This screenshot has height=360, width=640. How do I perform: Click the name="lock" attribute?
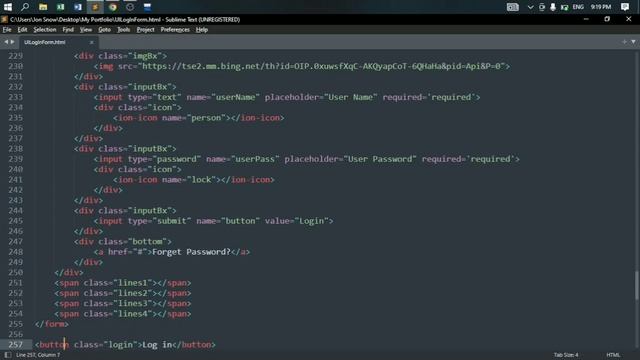(x=189, y=180)
